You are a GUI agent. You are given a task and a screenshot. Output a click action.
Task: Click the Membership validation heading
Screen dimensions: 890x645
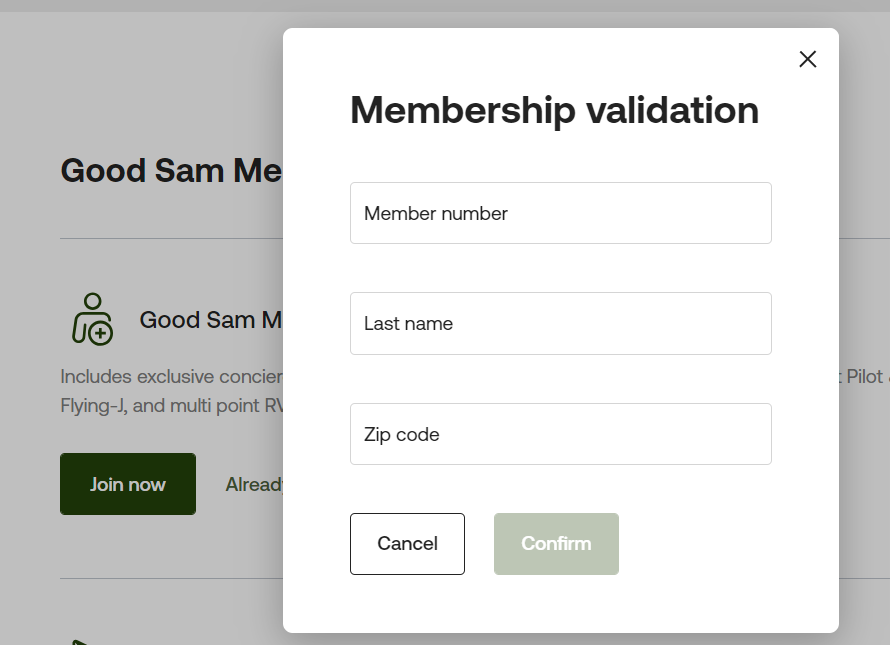coord(554,110)
